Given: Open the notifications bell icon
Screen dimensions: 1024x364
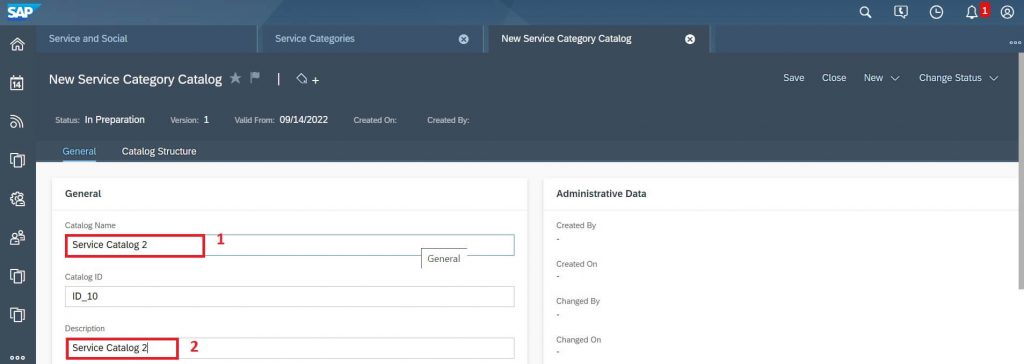Looking at the screenshot, I should pyautogui.click(x=972, y=12).
